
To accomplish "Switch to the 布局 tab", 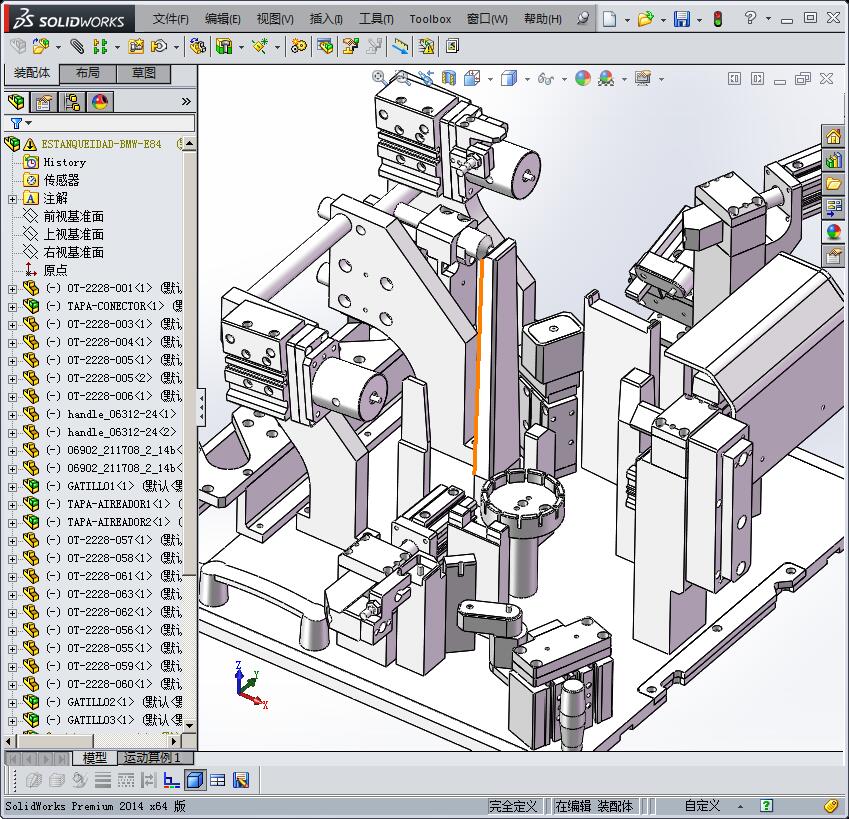I will pos(87,73).
